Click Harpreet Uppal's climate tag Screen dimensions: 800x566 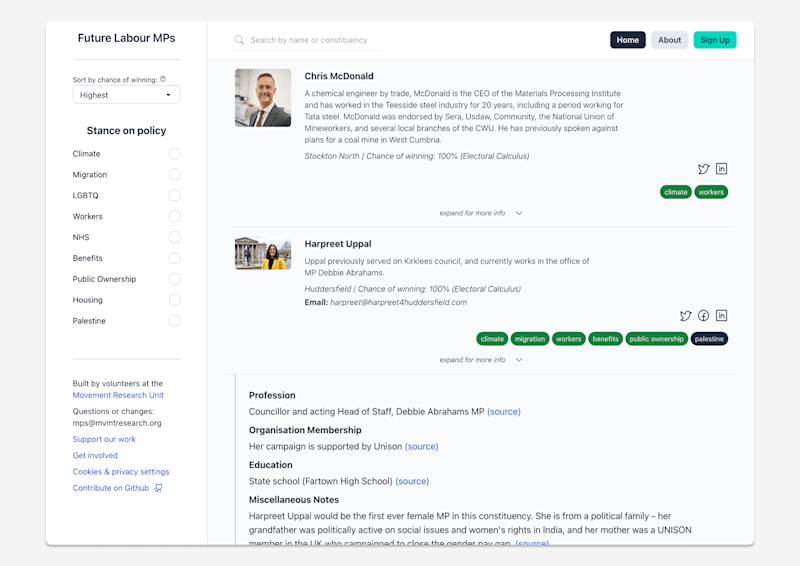492,339
